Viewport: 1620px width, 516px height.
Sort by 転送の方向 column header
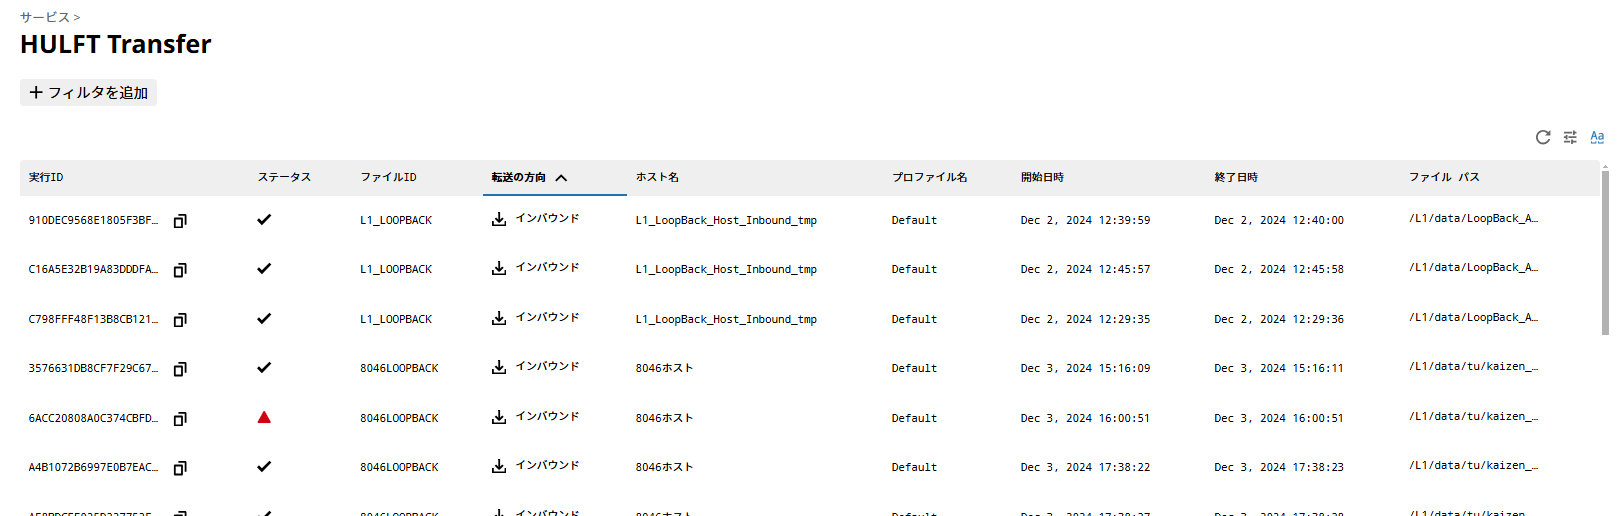[555, 177]
